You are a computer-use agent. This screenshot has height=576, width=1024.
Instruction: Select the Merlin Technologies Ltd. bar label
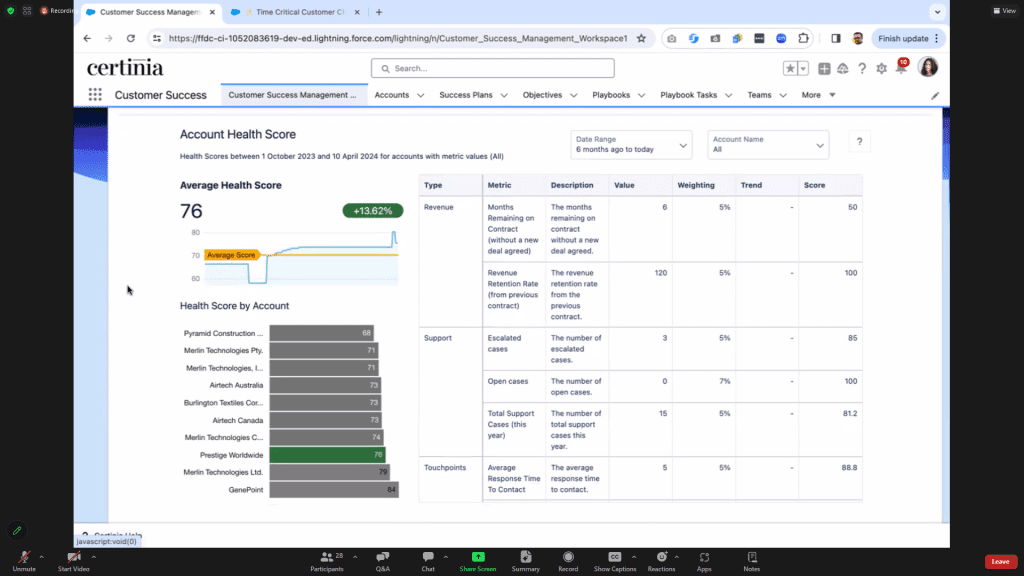pos(223,472)
